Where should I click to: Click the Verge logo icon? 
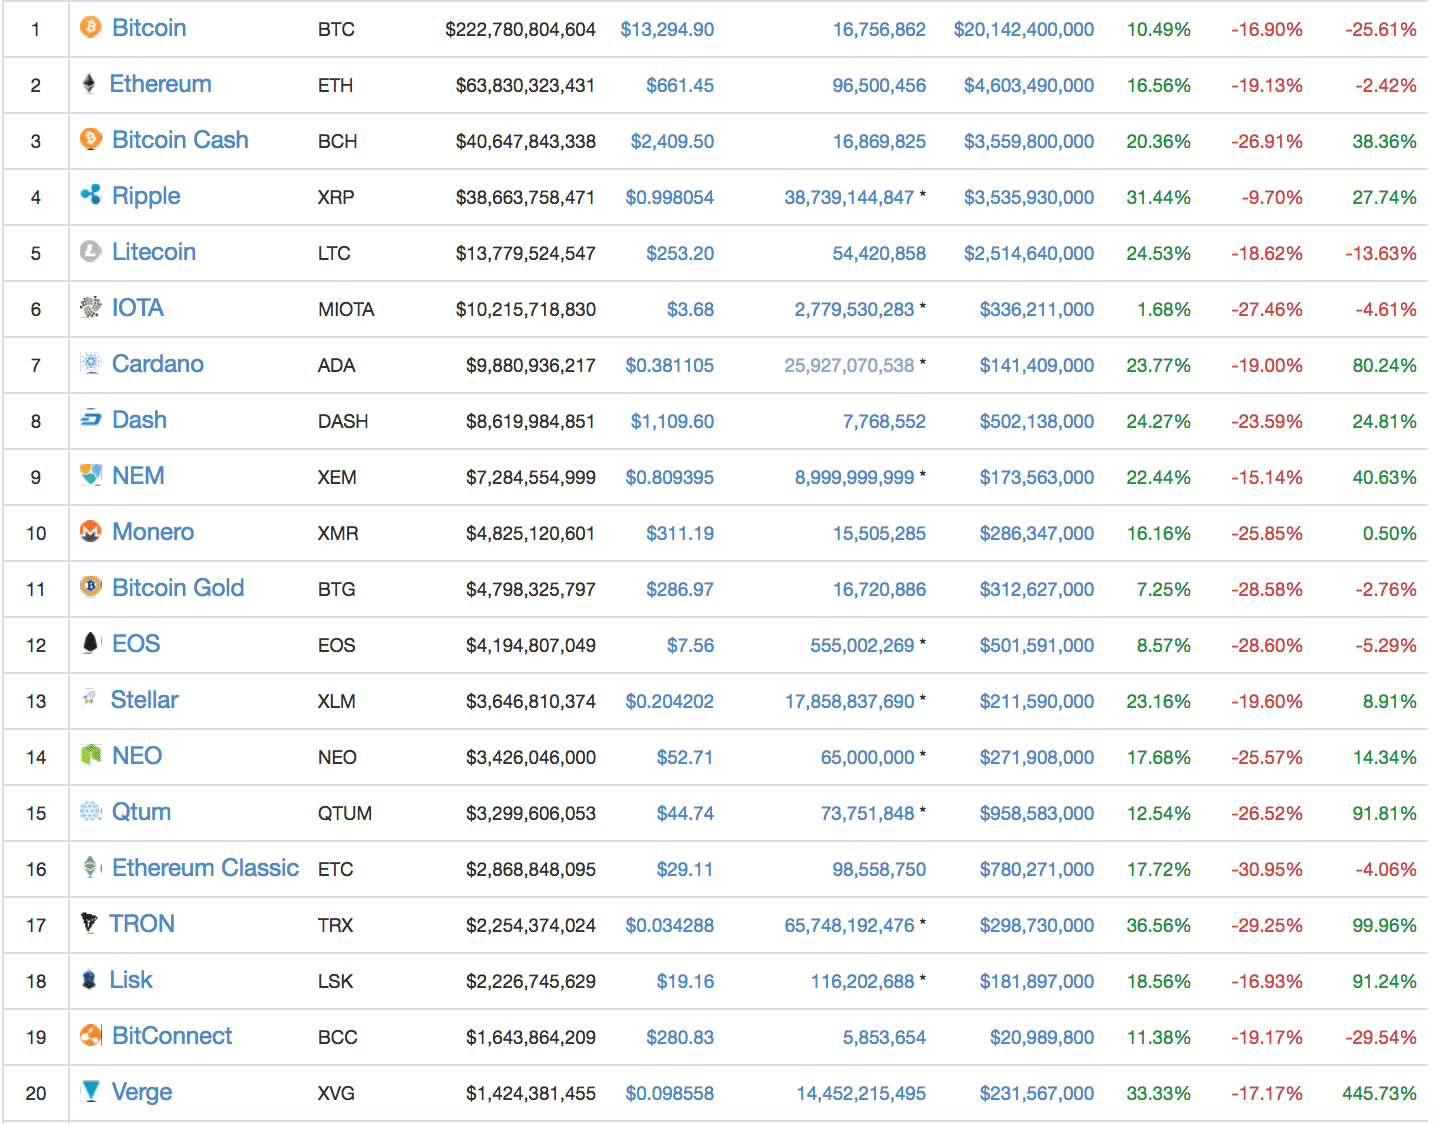click(x=90, y=1092)
